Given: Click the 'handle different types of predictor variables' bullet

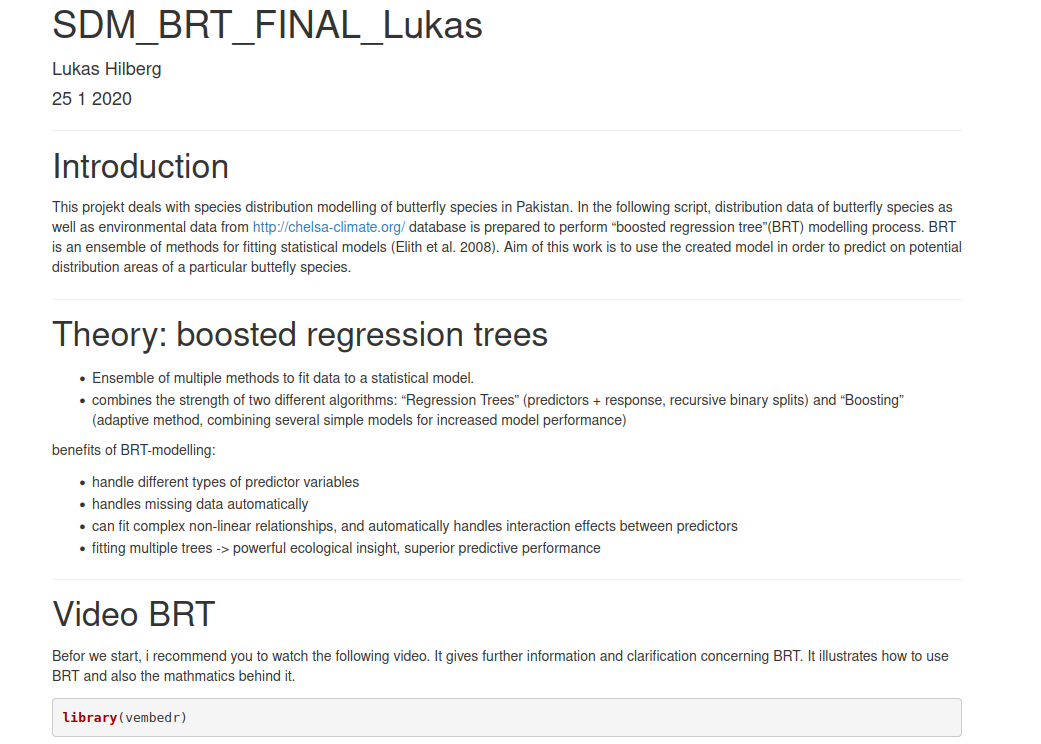Looking at the screenshot, I should coord(225,482).
